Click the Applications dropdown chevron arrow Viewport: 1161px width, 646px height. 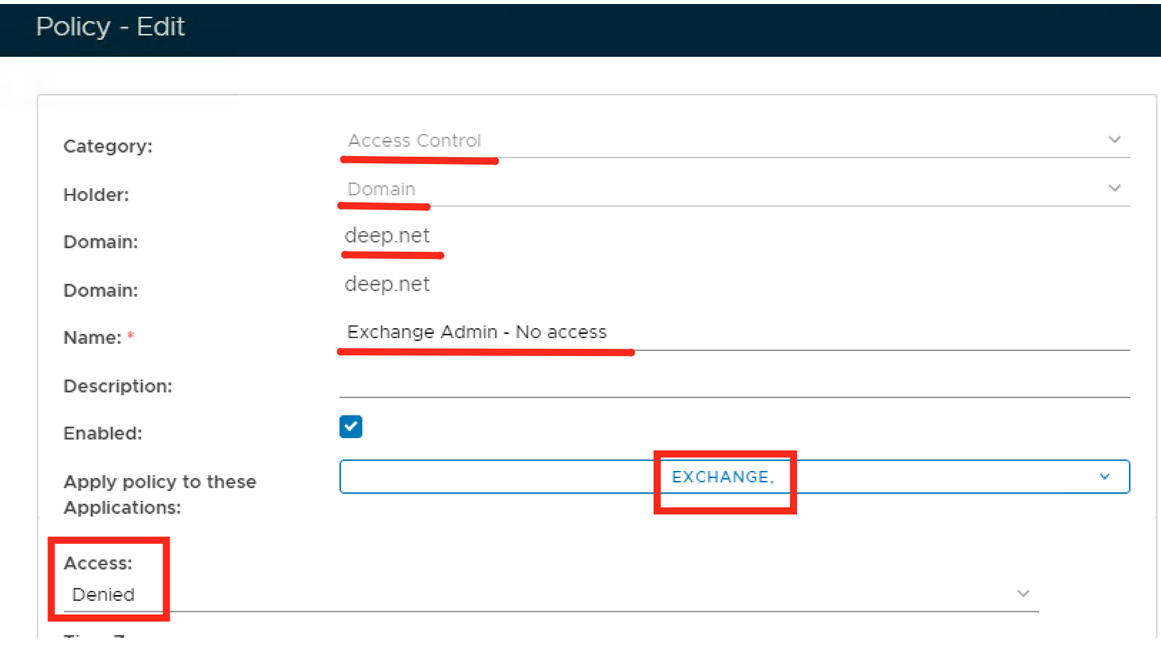[1104, 477]
